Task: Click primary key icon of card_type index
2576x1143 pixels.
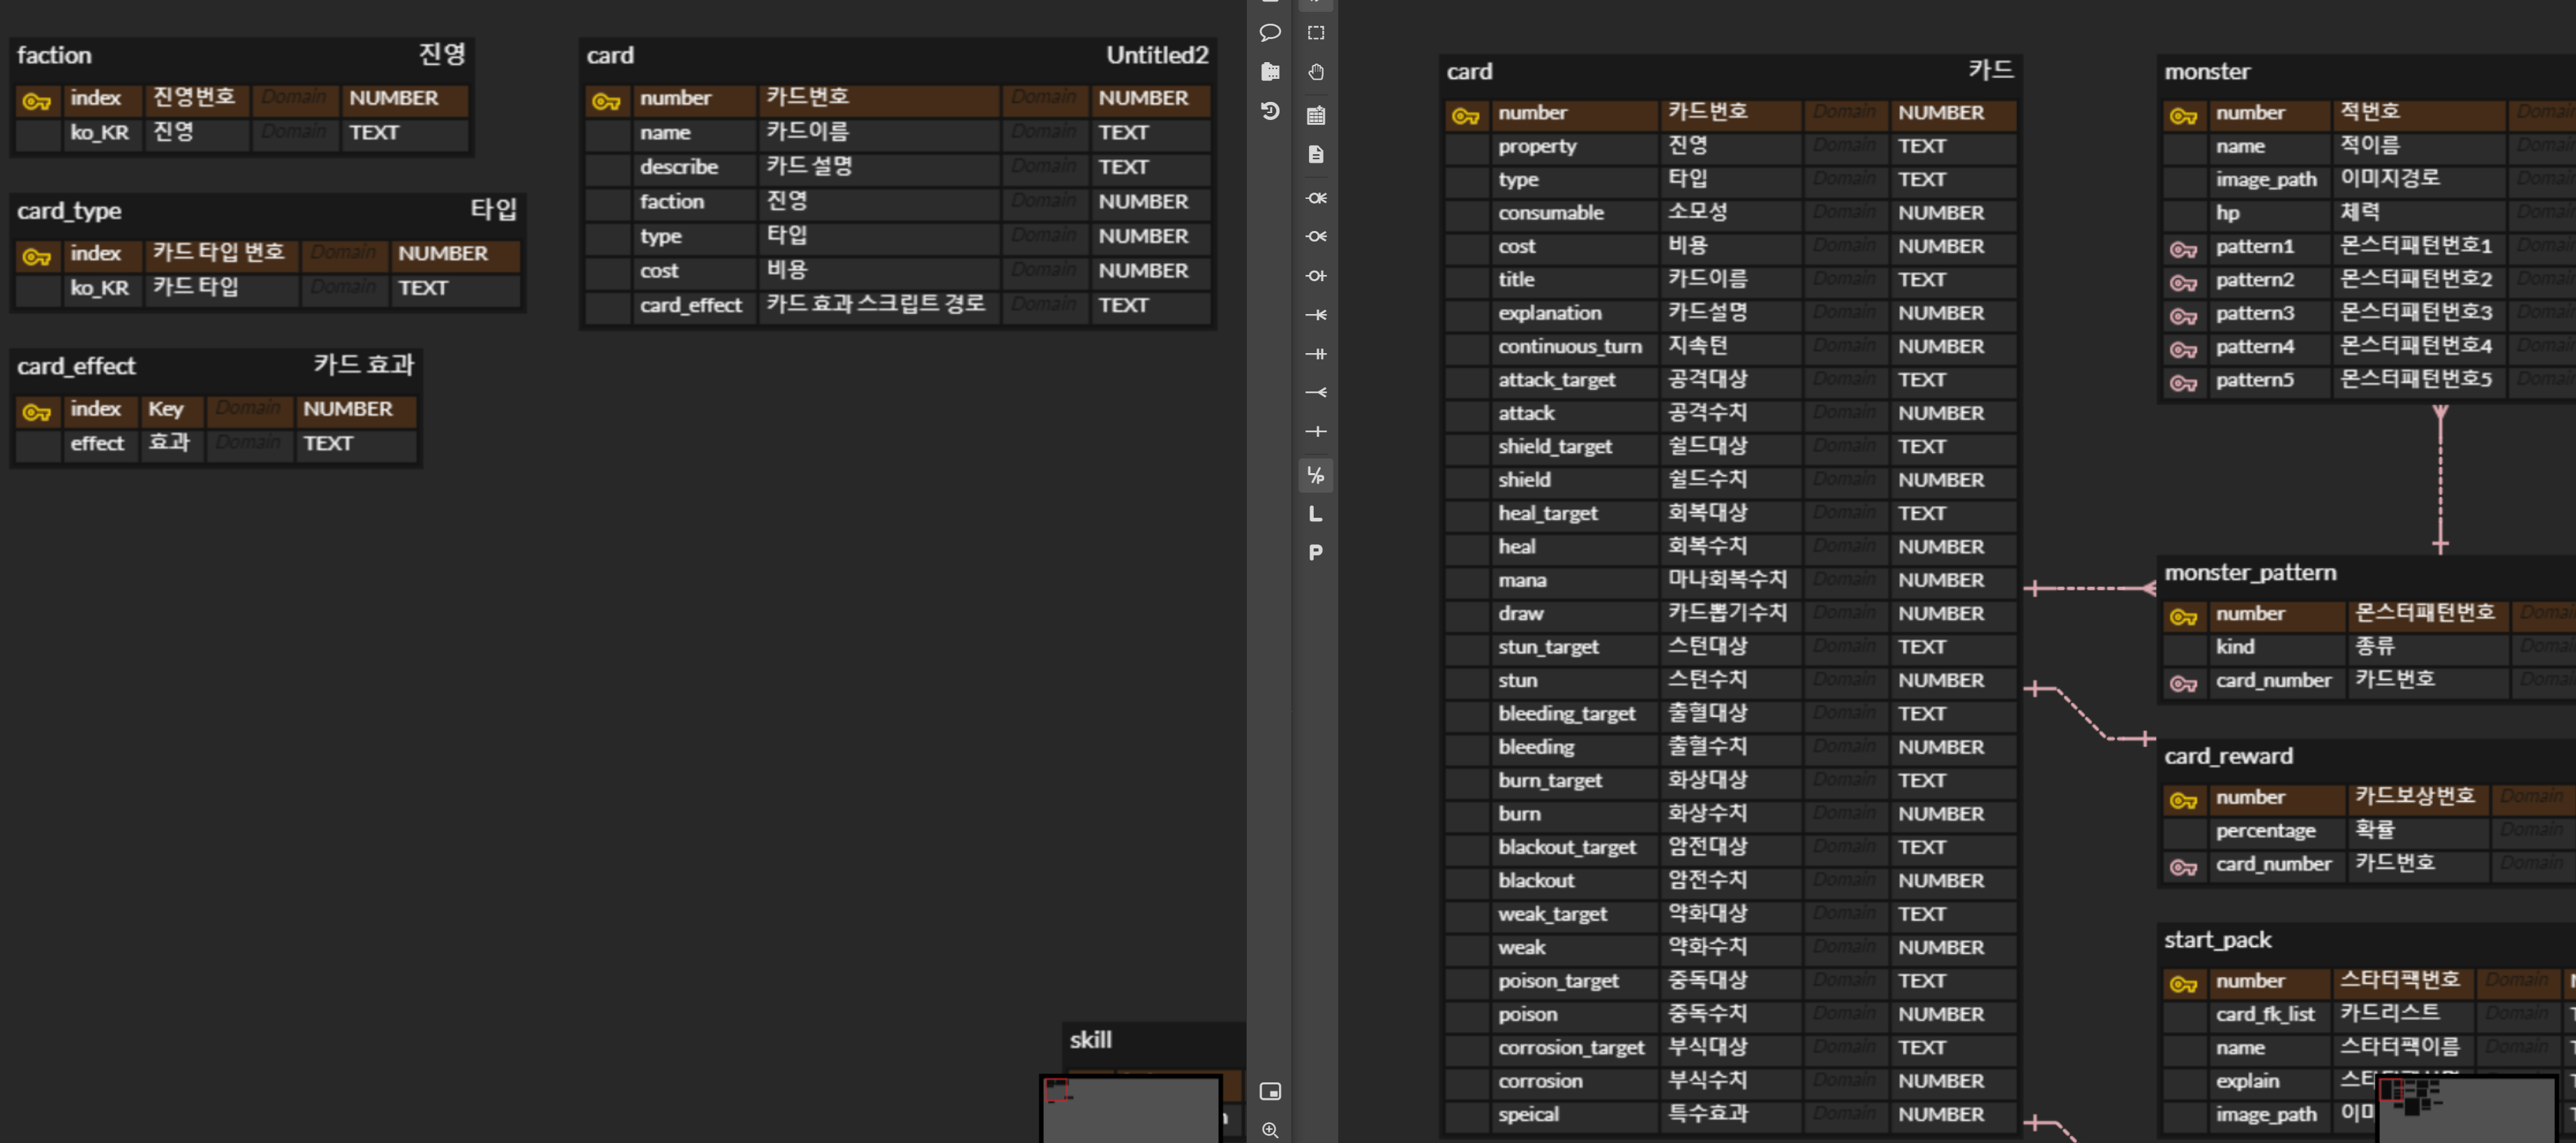Action: click(x=37, y=257)
